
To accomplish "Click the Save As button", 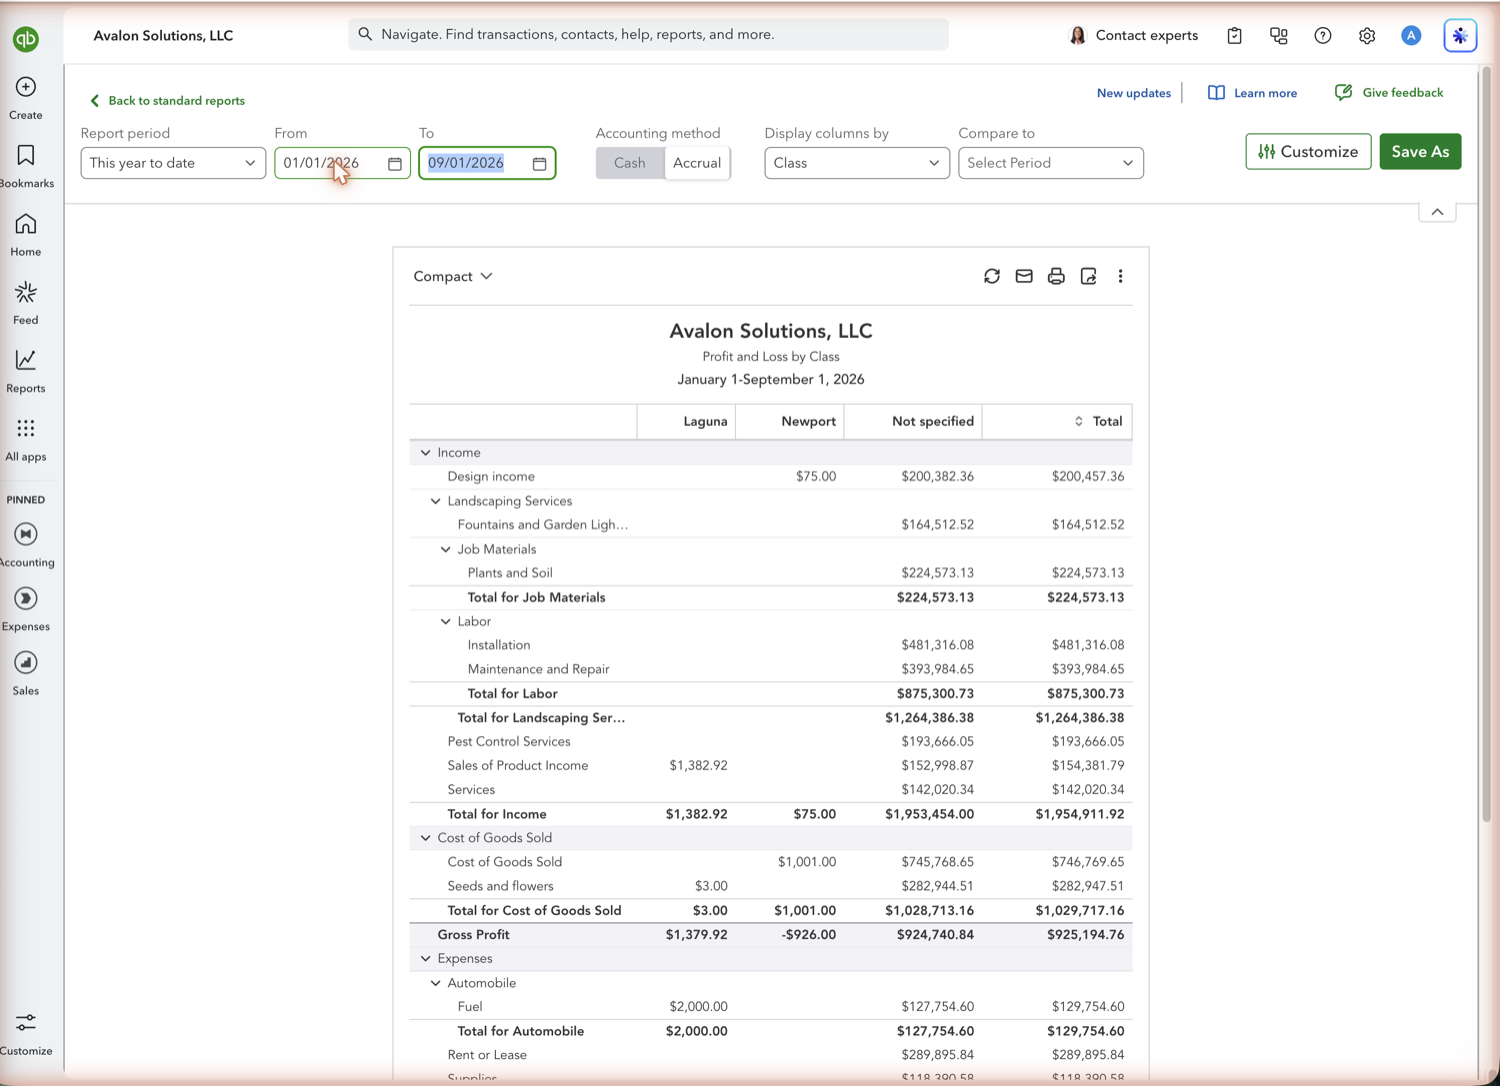I will click(x=1420, y=152).
